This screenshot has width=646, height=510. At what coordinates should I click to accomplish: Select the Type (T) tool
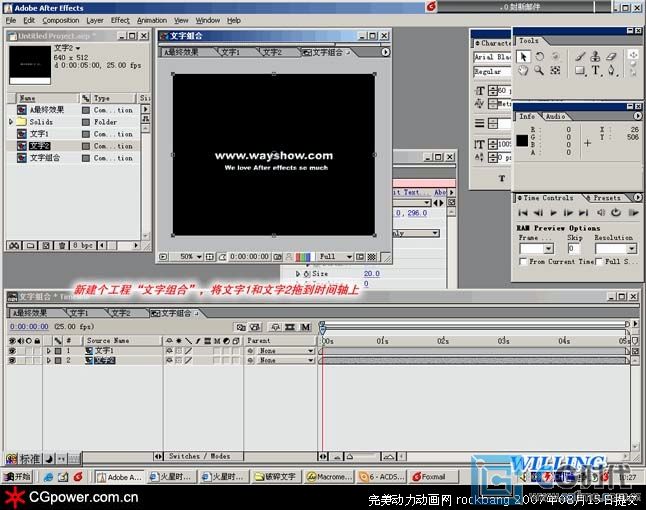click(x=596, y=70)
